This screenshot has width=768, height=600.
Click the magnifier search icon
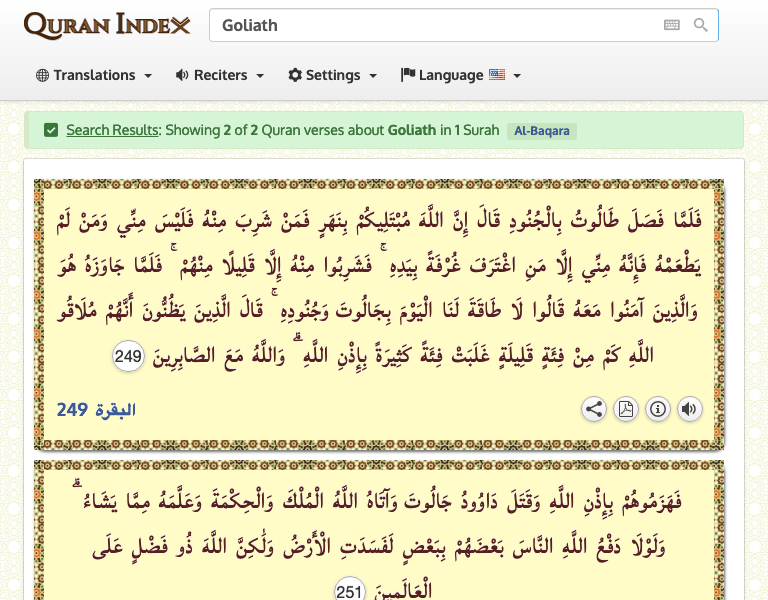(x=701, y=25)
